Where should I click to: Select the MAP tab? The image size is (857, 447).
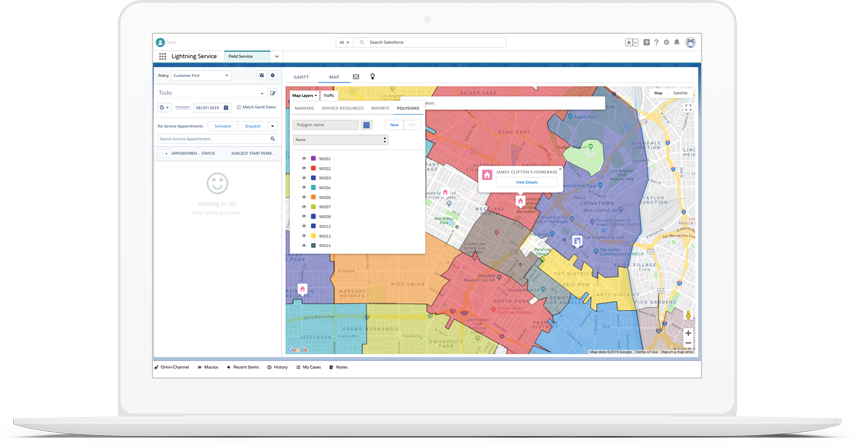click(x=334, y=77)
